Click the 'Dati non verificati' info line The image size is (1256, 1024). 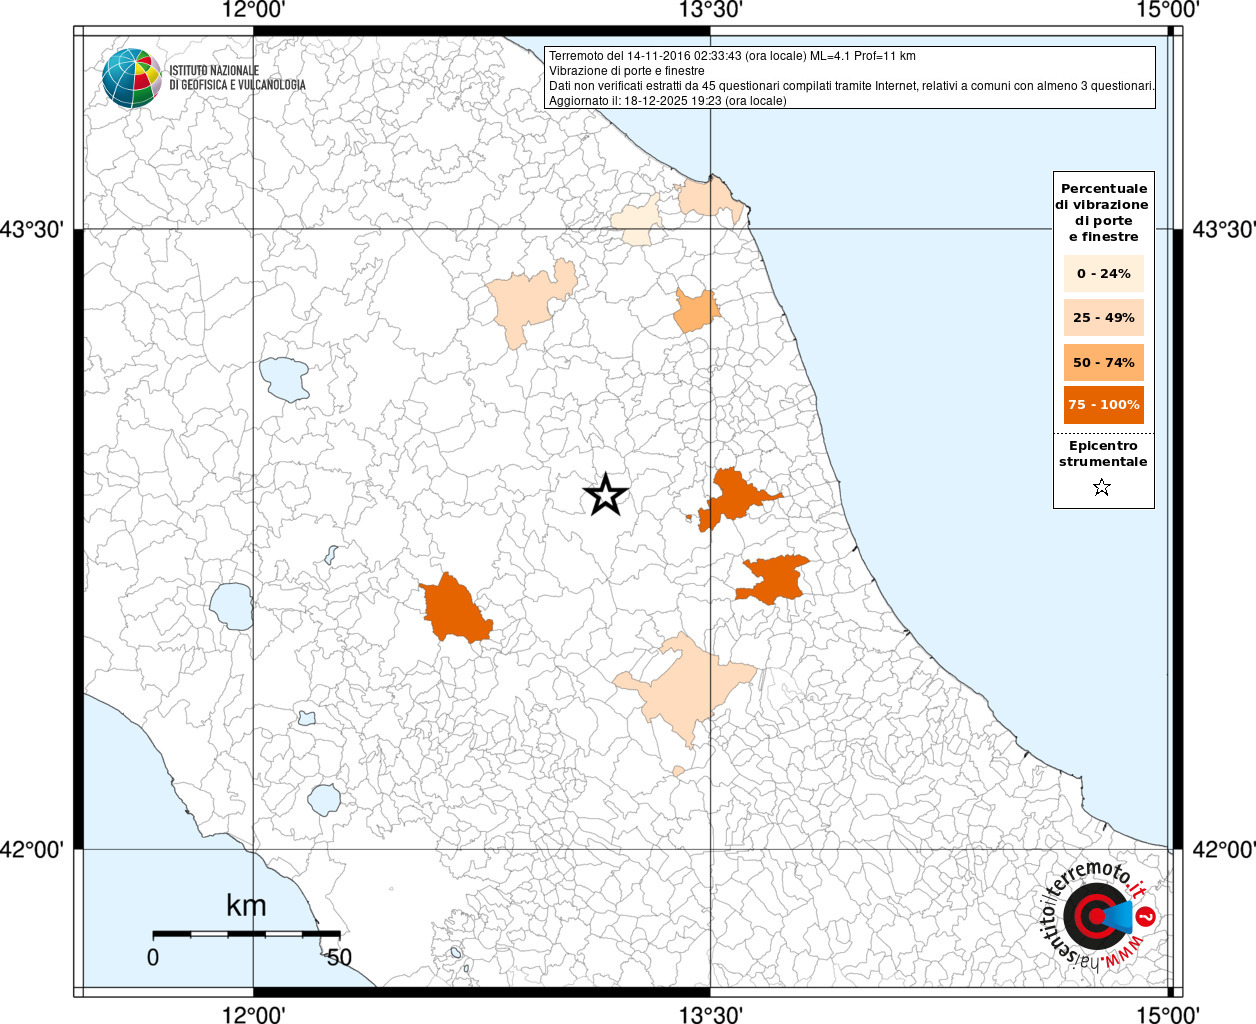pyautogui.click(x=852, y=86)
